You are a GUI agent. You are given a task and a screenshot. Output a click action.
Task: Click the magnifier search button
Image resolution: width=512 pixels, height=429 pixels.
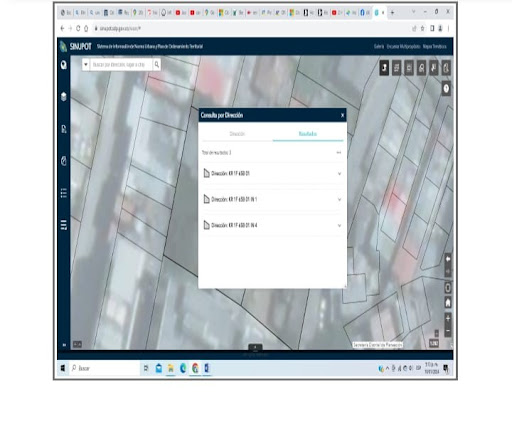[157, 64]
